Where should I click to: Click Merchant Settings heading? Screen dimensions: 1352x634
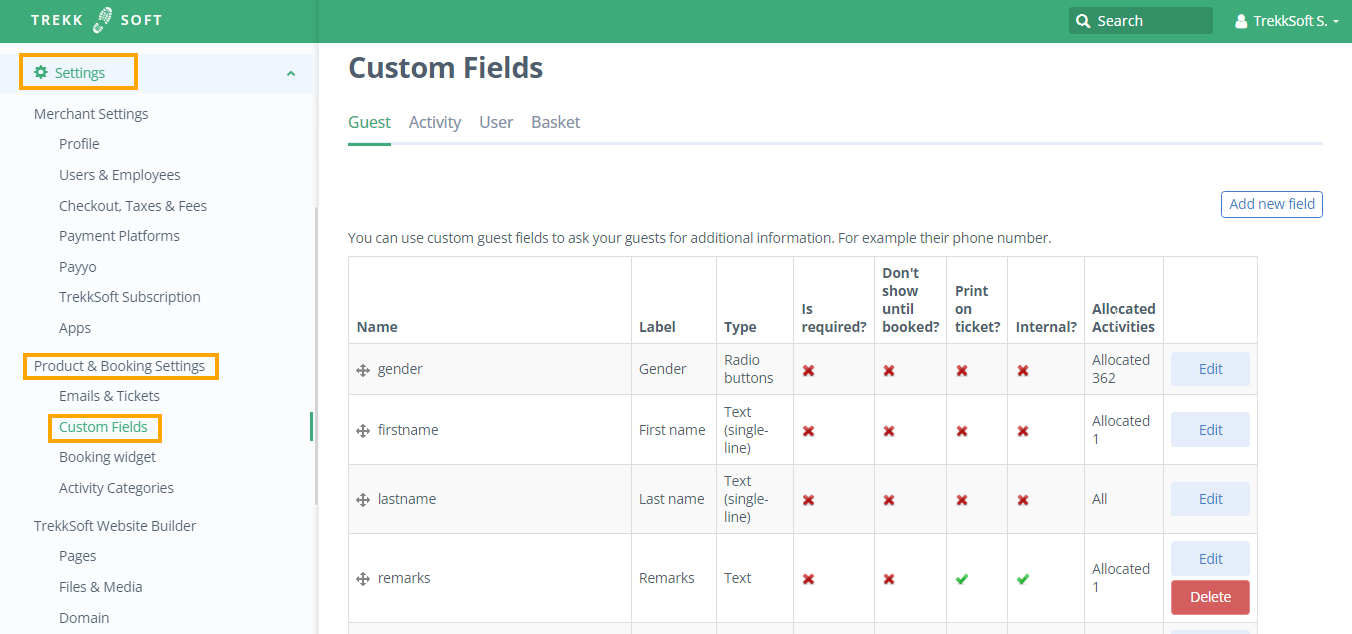(x=91, y=114)
